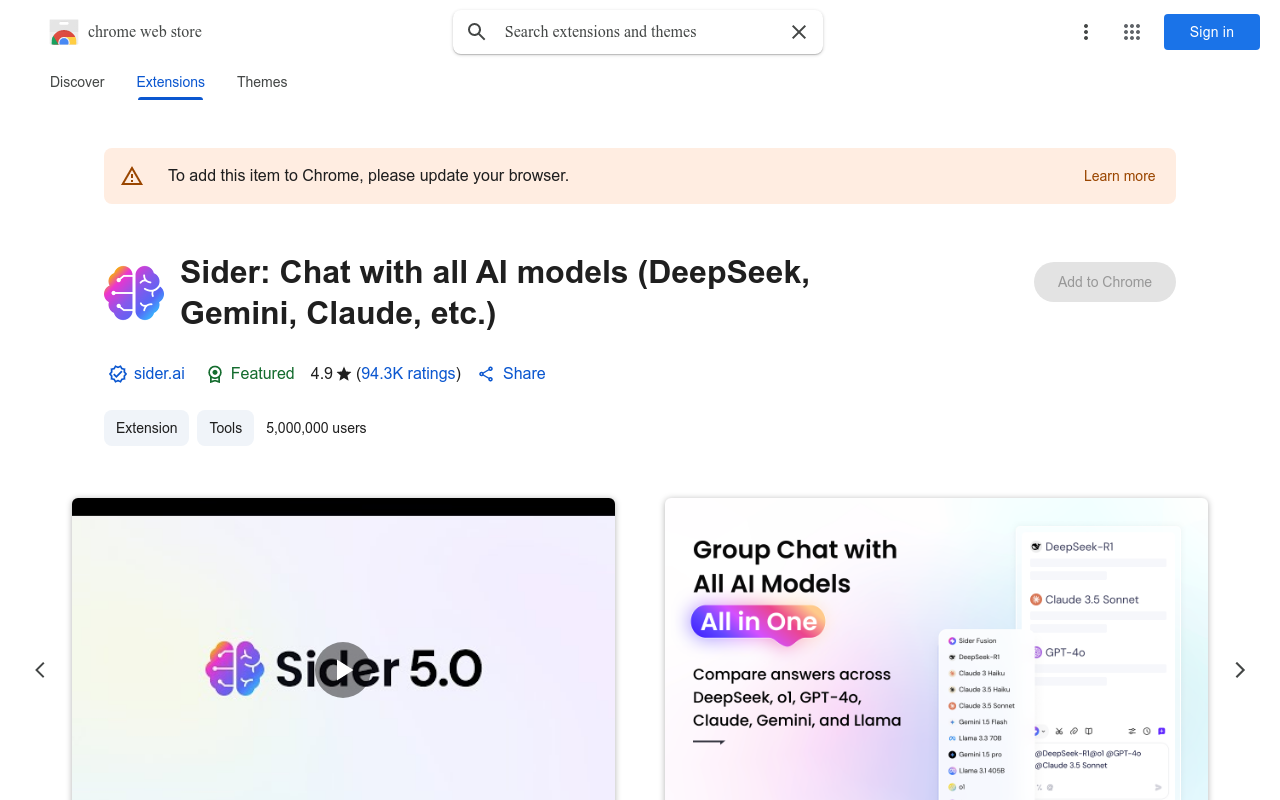Click the warning triangle icon in banner

[x=132, y=176]
